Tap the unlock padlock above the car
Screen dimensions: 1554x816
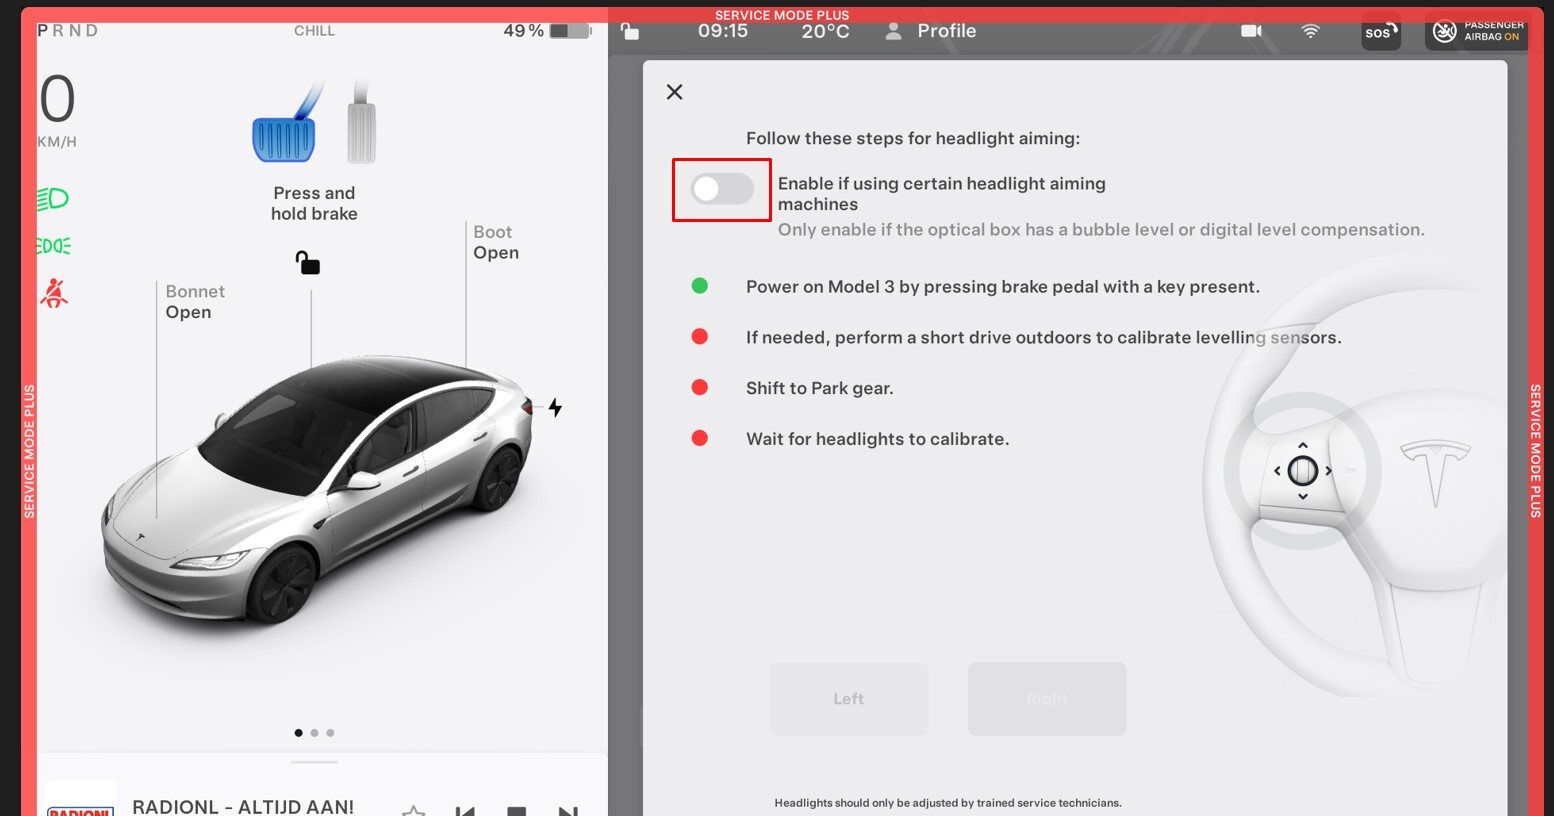[308, 263]
